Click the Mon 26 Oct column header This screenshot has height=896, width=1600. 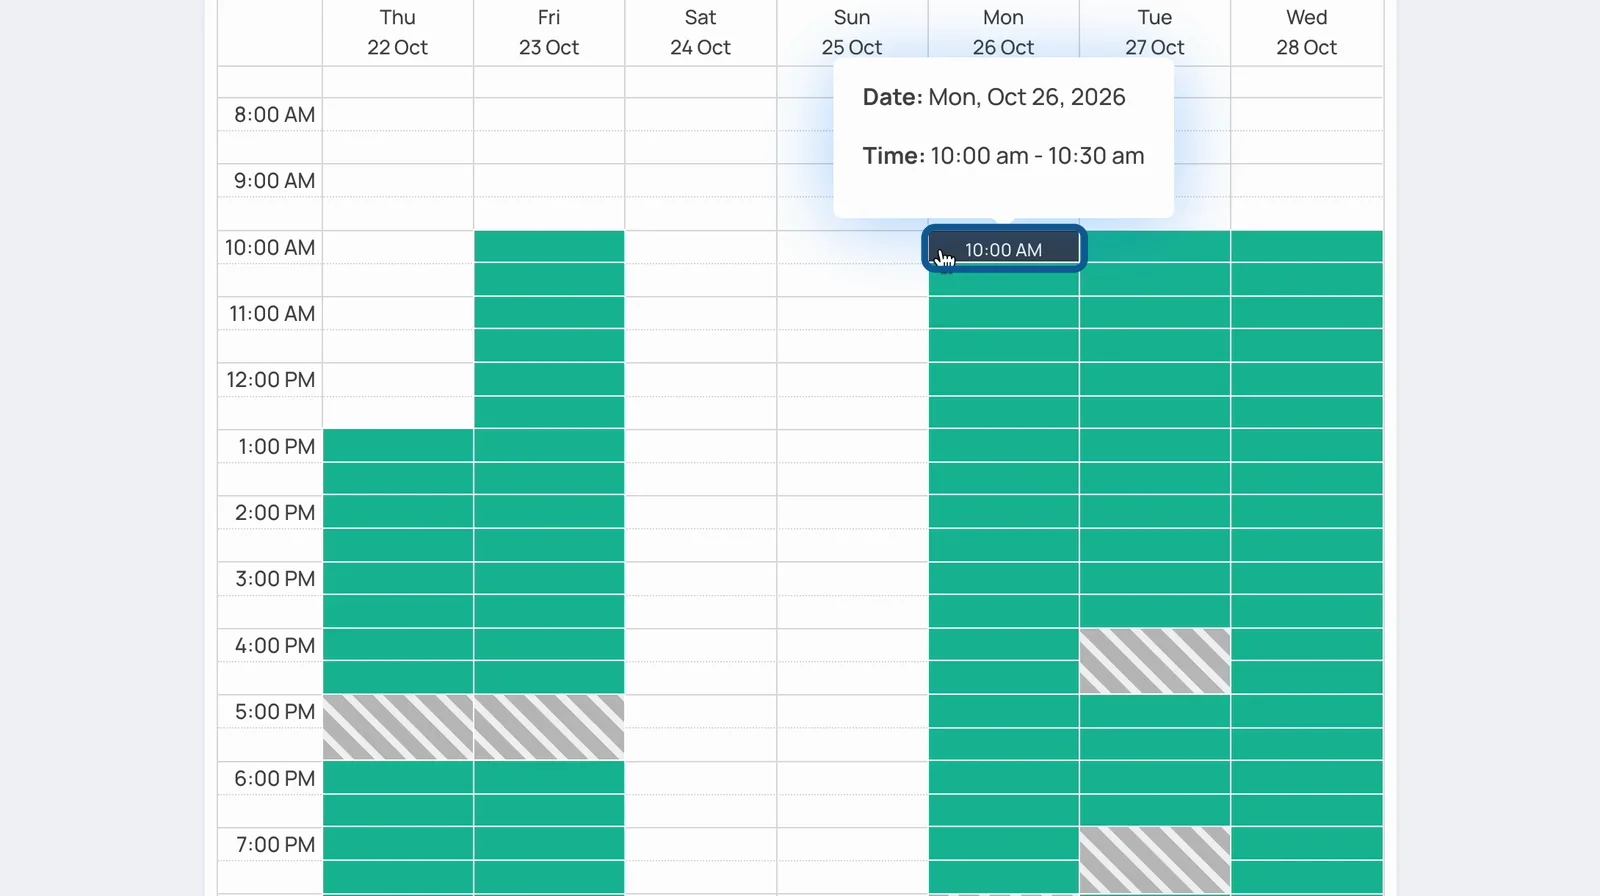1003,32
